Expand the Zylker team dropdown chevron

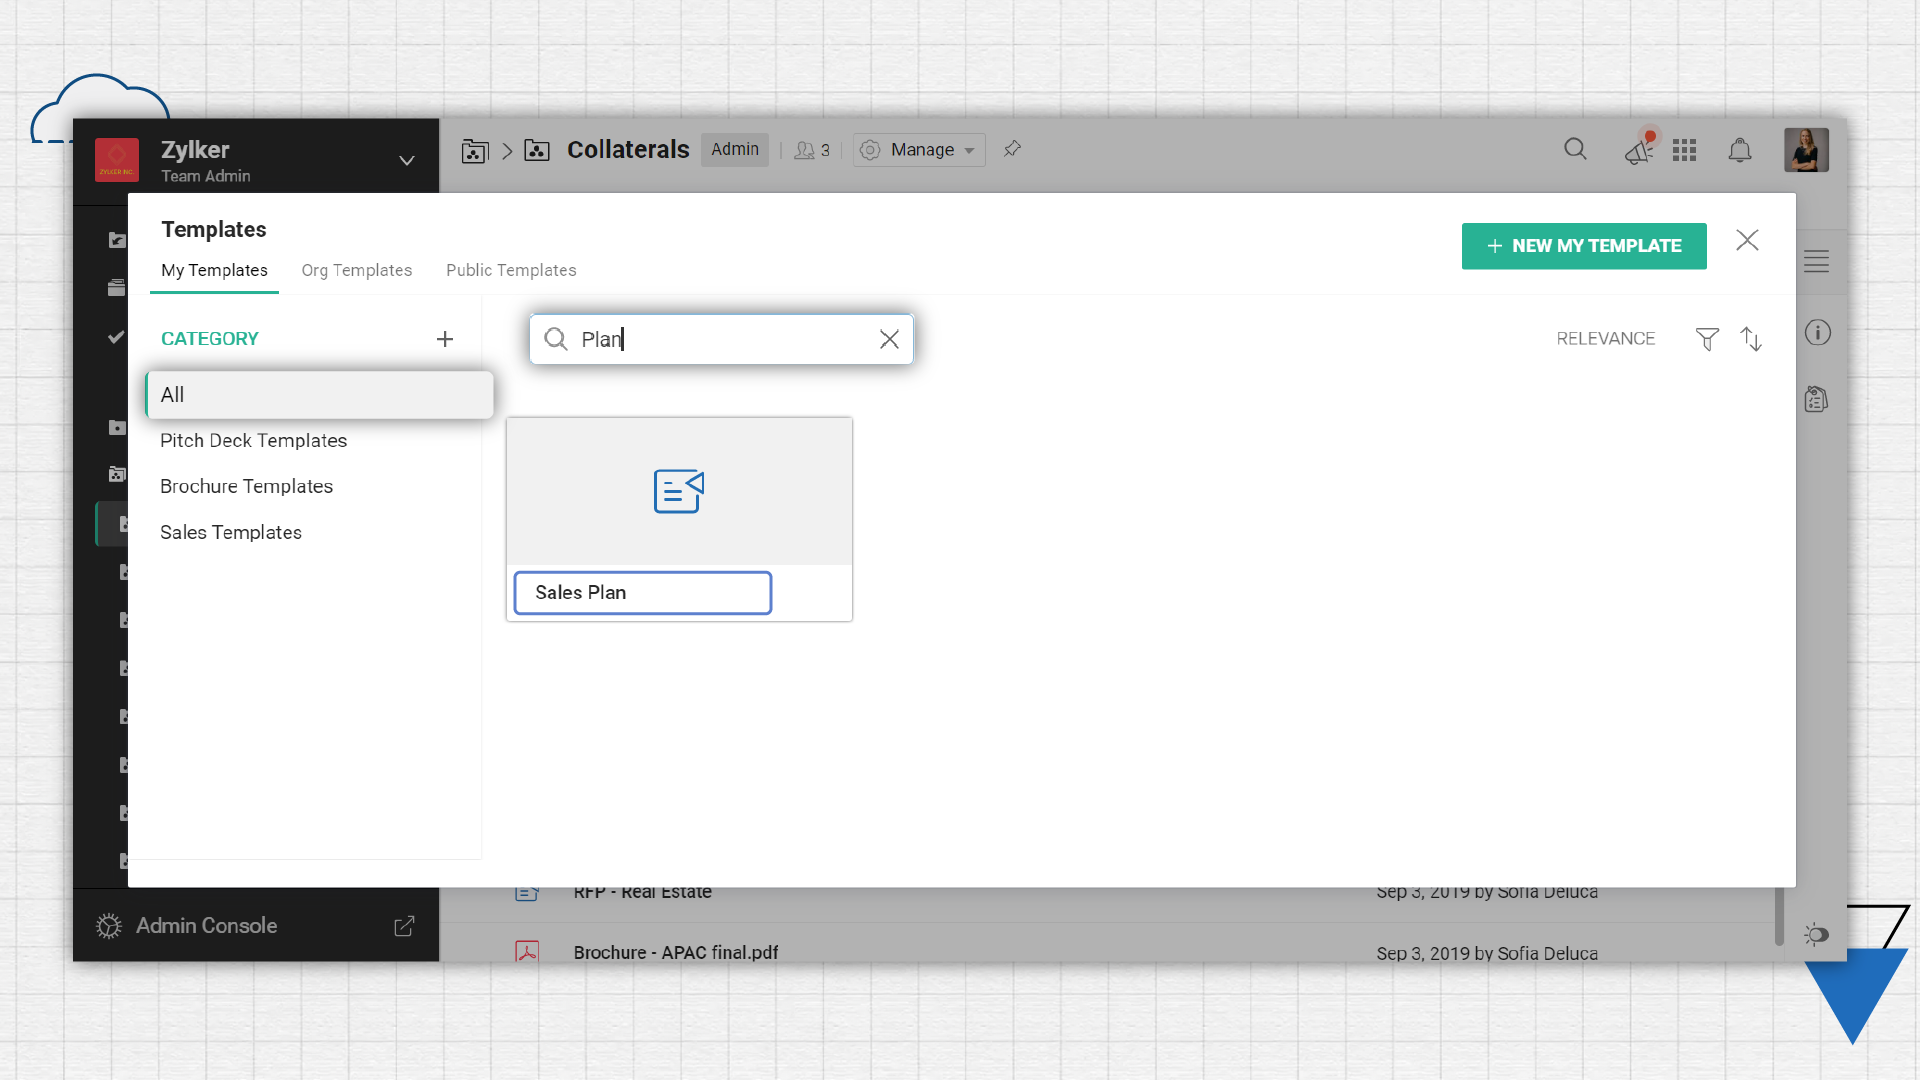[407, 160]
